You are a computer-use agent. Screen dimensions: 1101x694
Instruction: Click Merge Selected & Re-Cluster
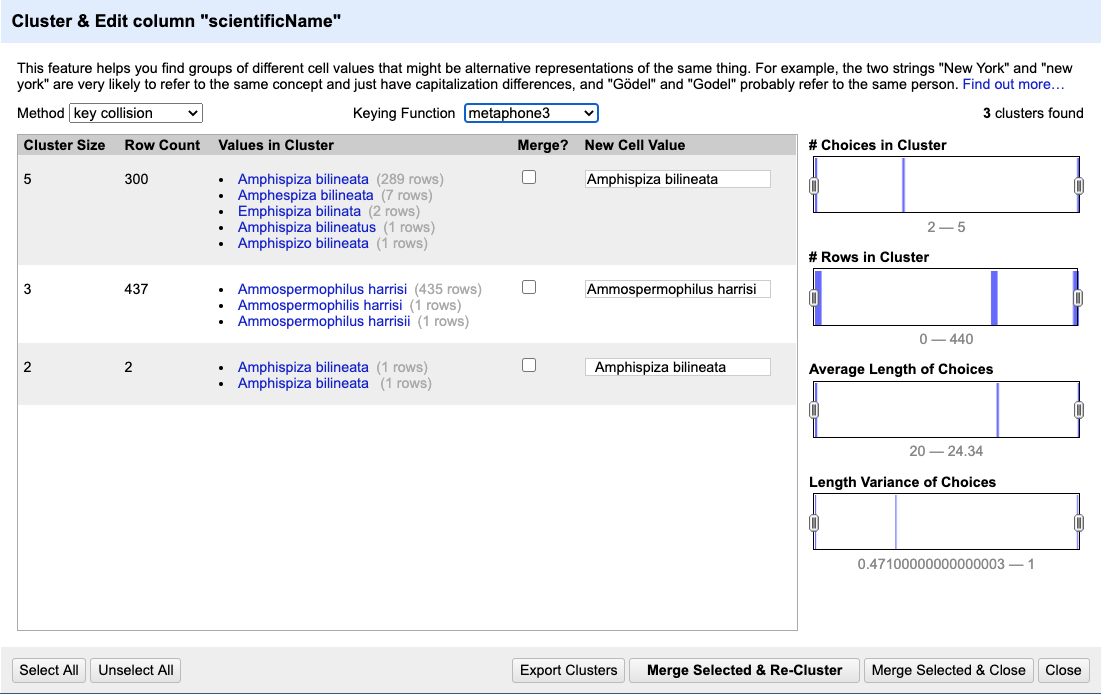click(744, 670)
